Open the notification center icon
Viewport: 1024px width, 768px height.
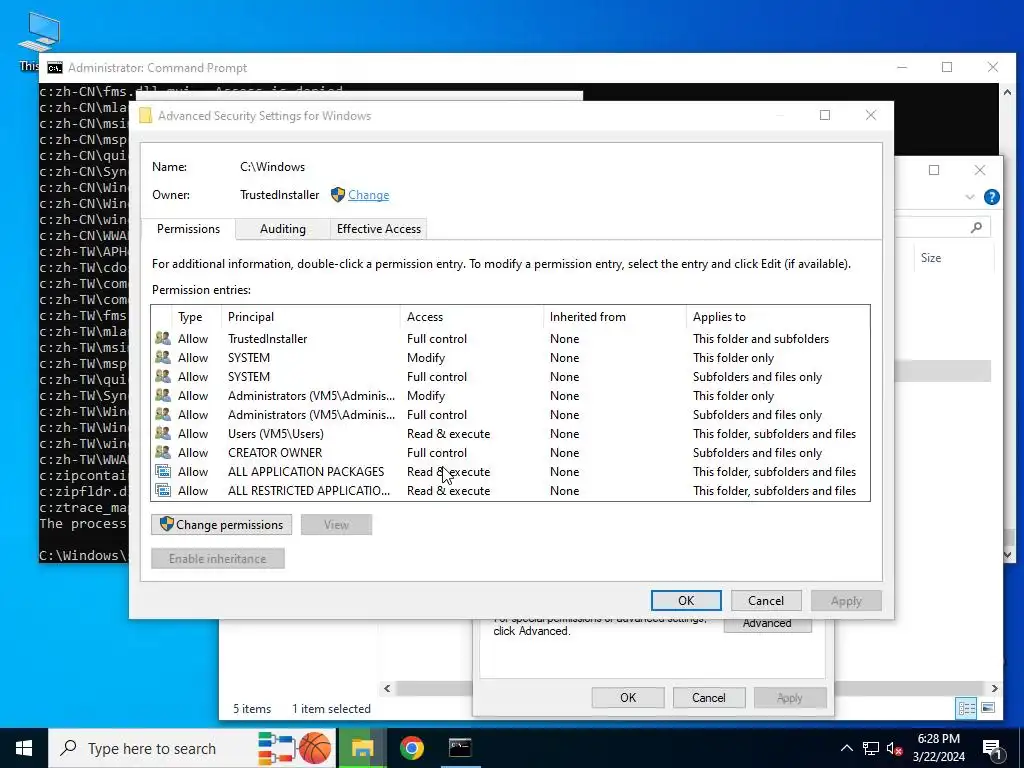992,748
